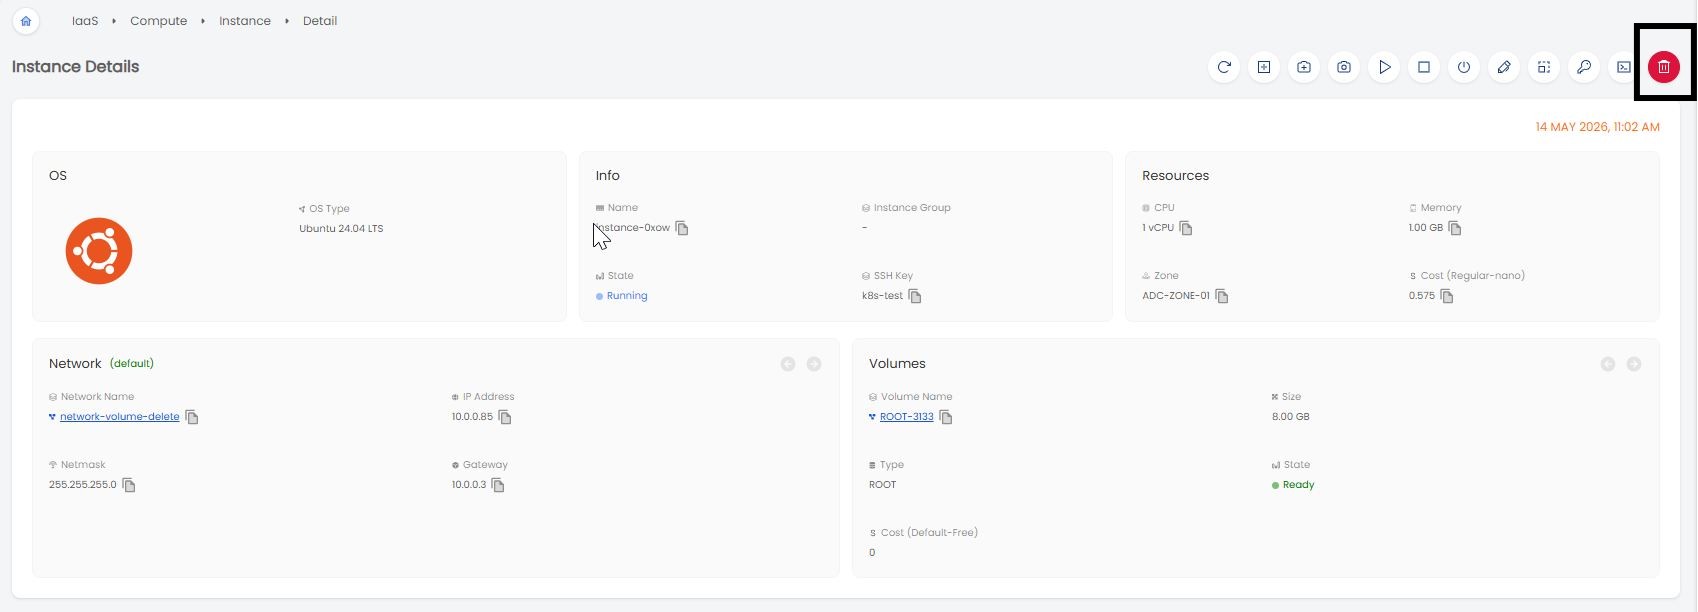
Task: Click the 1 vCPU value text
Action: 1158,228
